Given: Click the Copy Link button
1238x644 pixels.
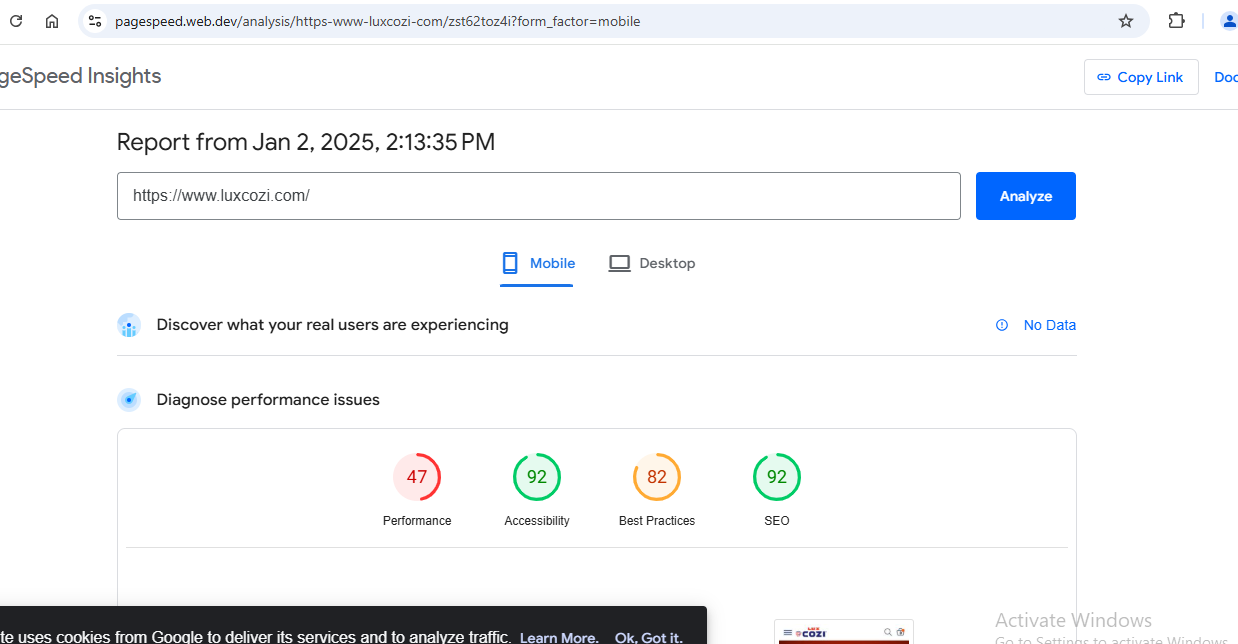Looking at the screenshot, I should [1140, 77].
